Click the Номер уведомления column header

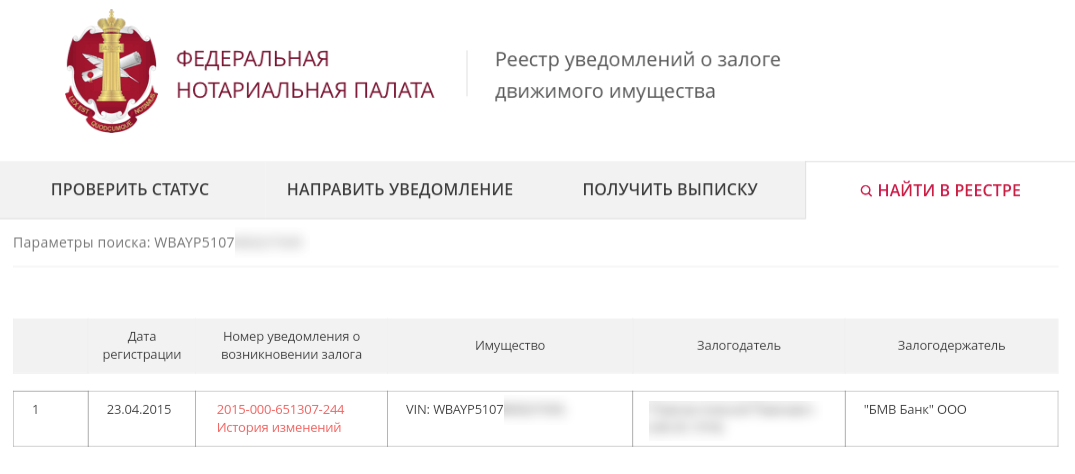tap(291, 345)
